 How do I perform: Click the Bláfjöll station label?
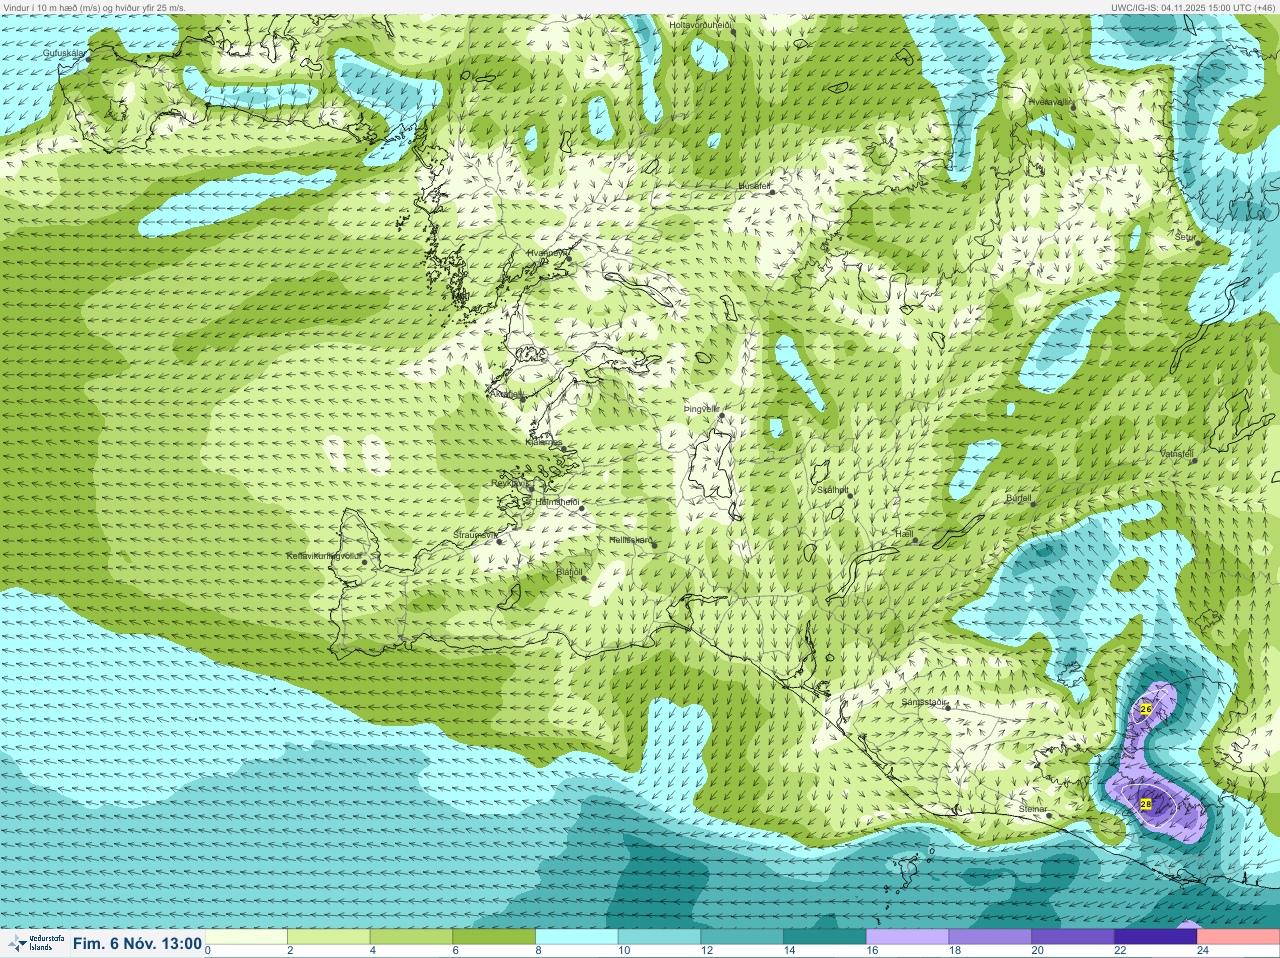tap(569, 573)
